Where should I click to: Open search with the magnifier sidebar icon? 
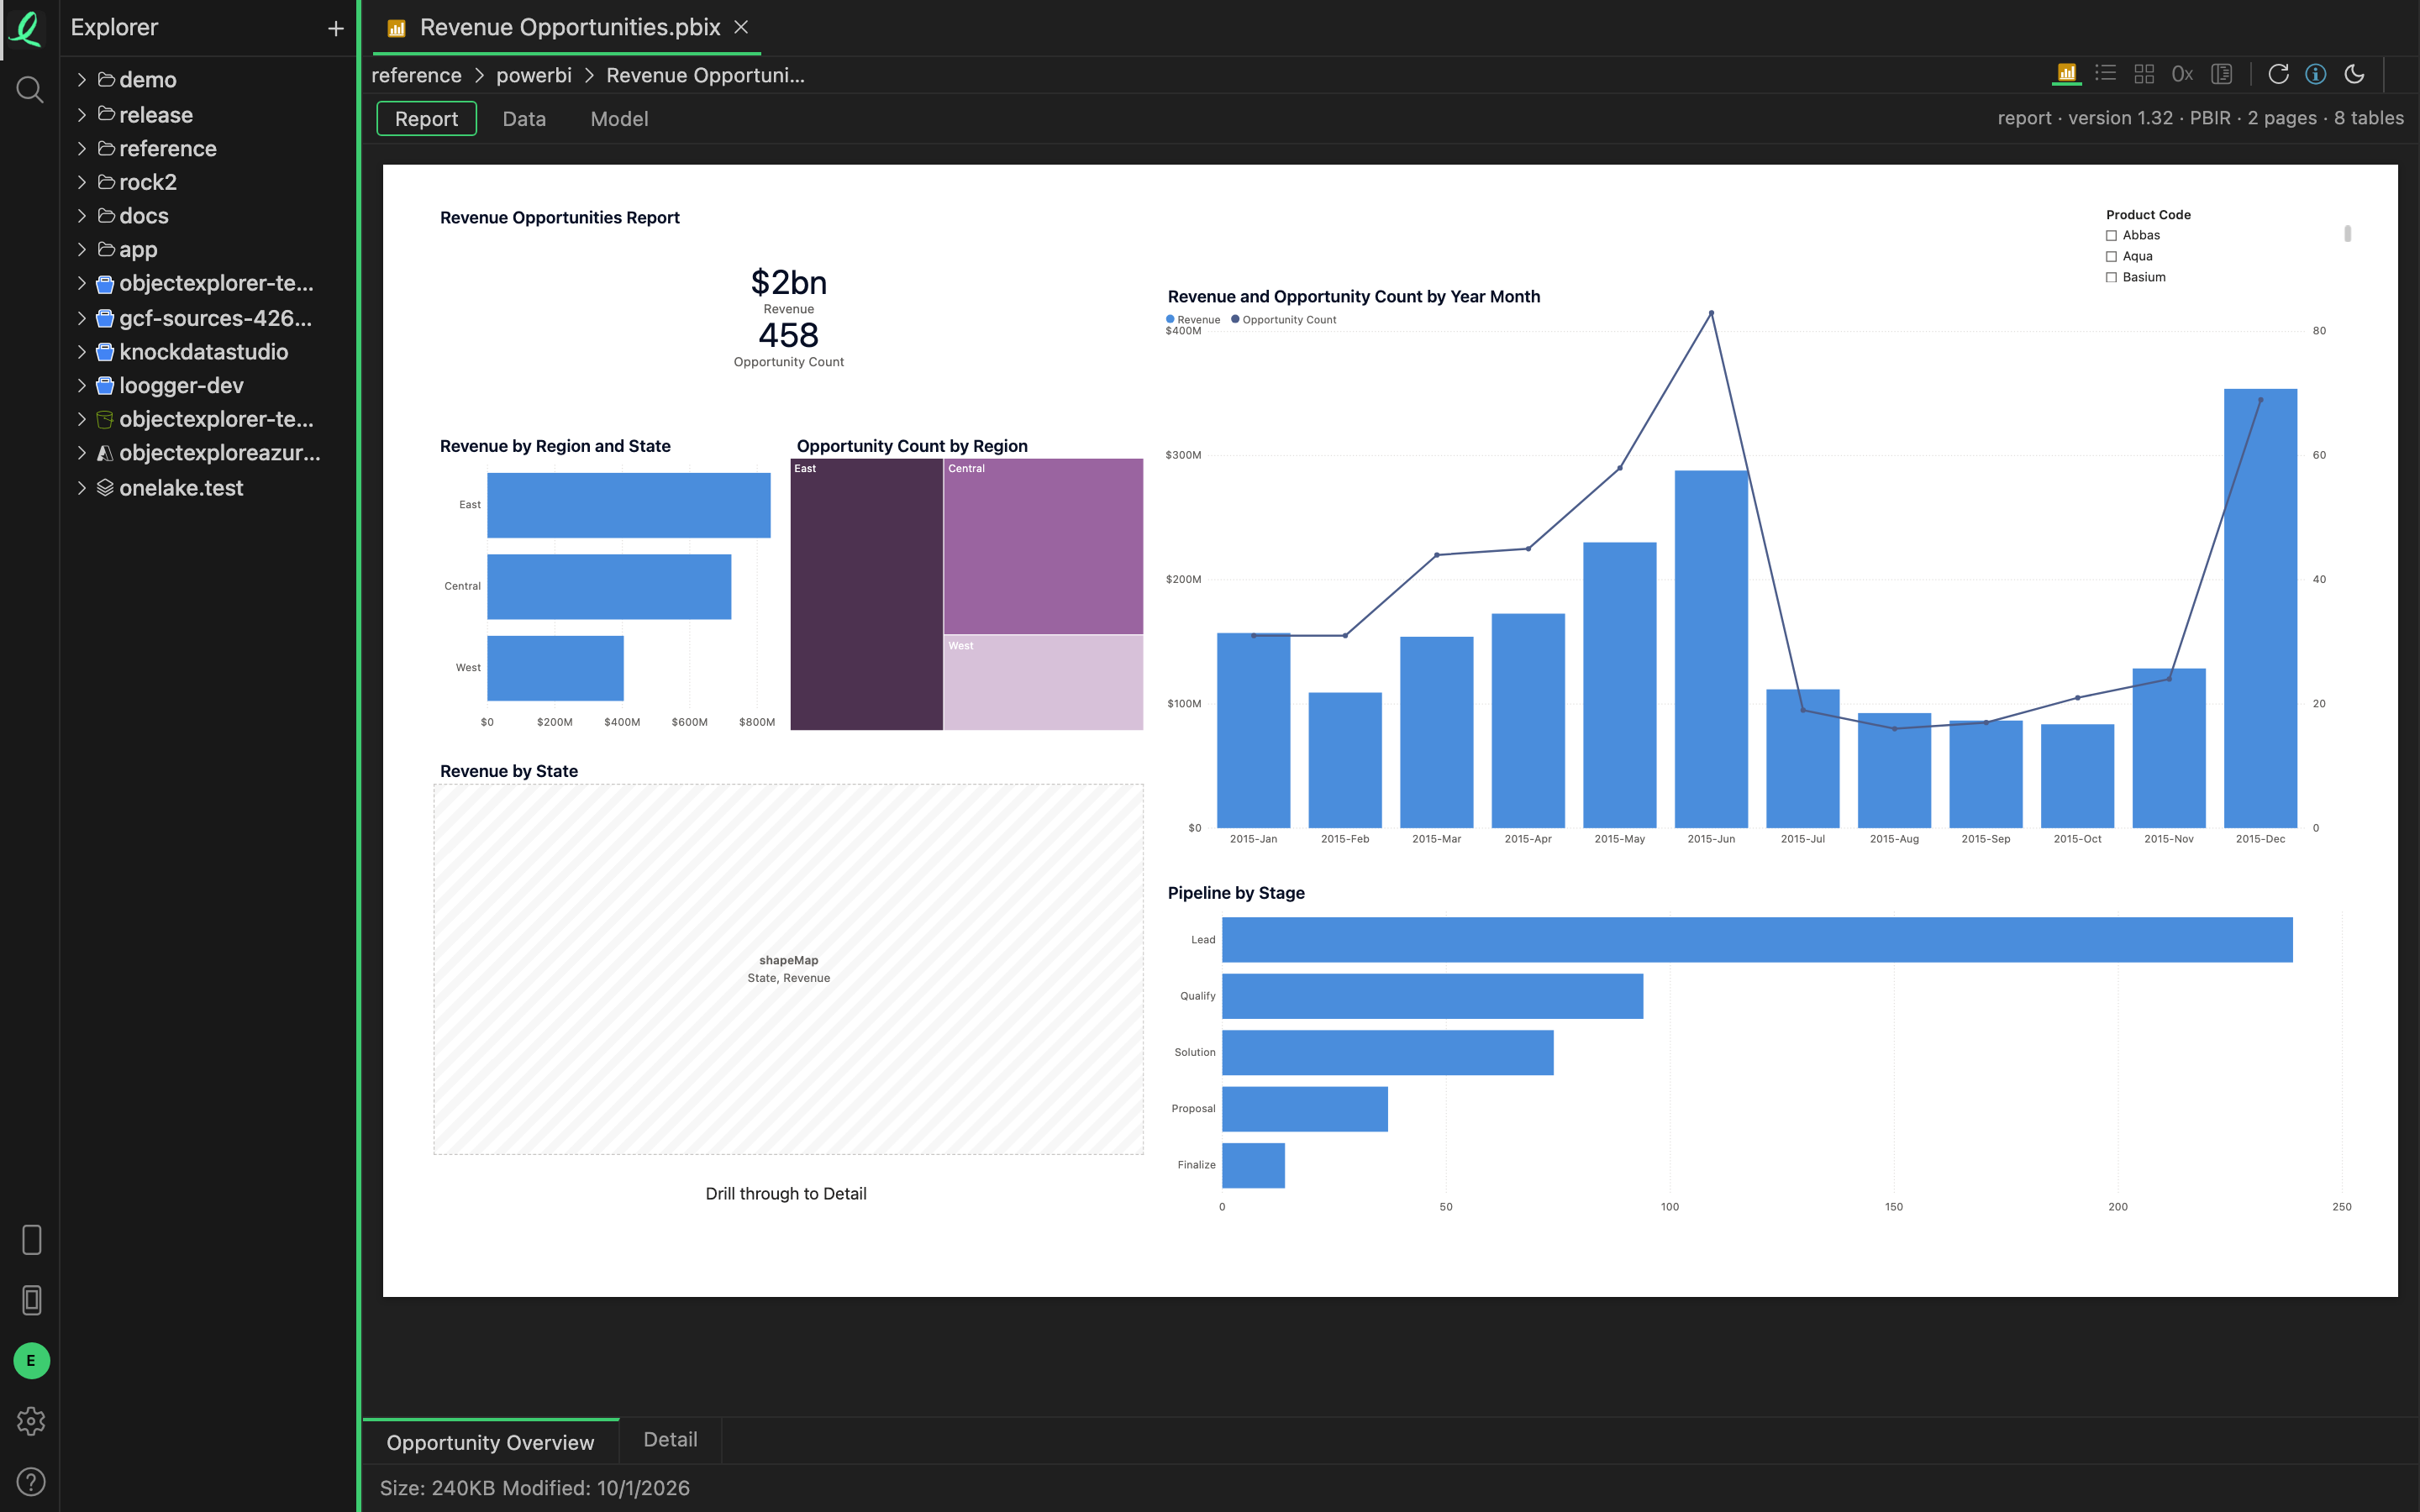30,90
